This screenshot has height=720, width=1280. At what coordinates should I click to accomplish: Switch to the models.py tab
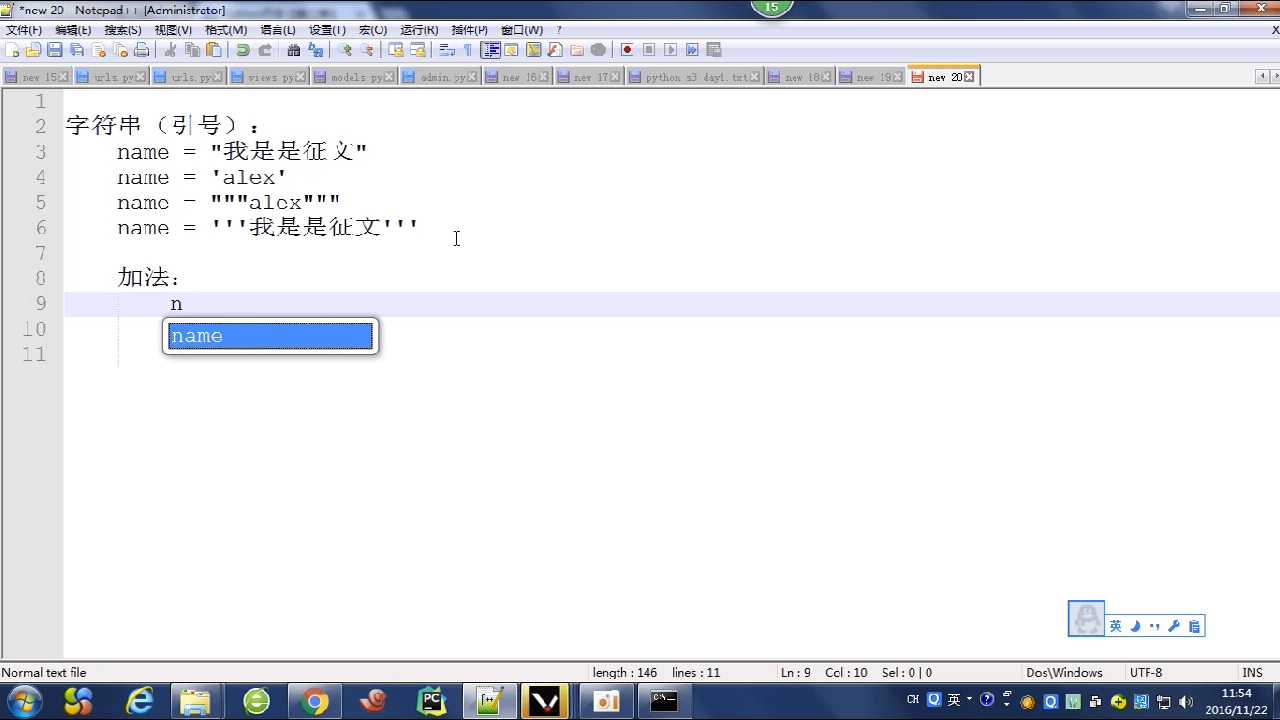coord(354,77)
